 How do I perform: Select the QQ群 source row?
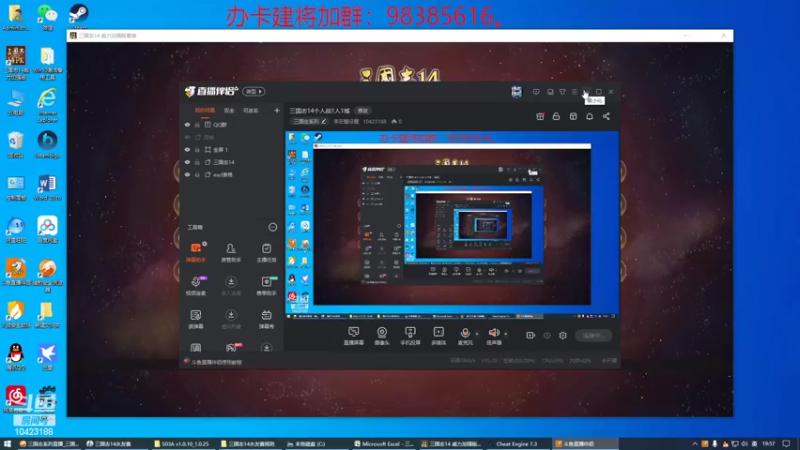click(x=232, y=124)
